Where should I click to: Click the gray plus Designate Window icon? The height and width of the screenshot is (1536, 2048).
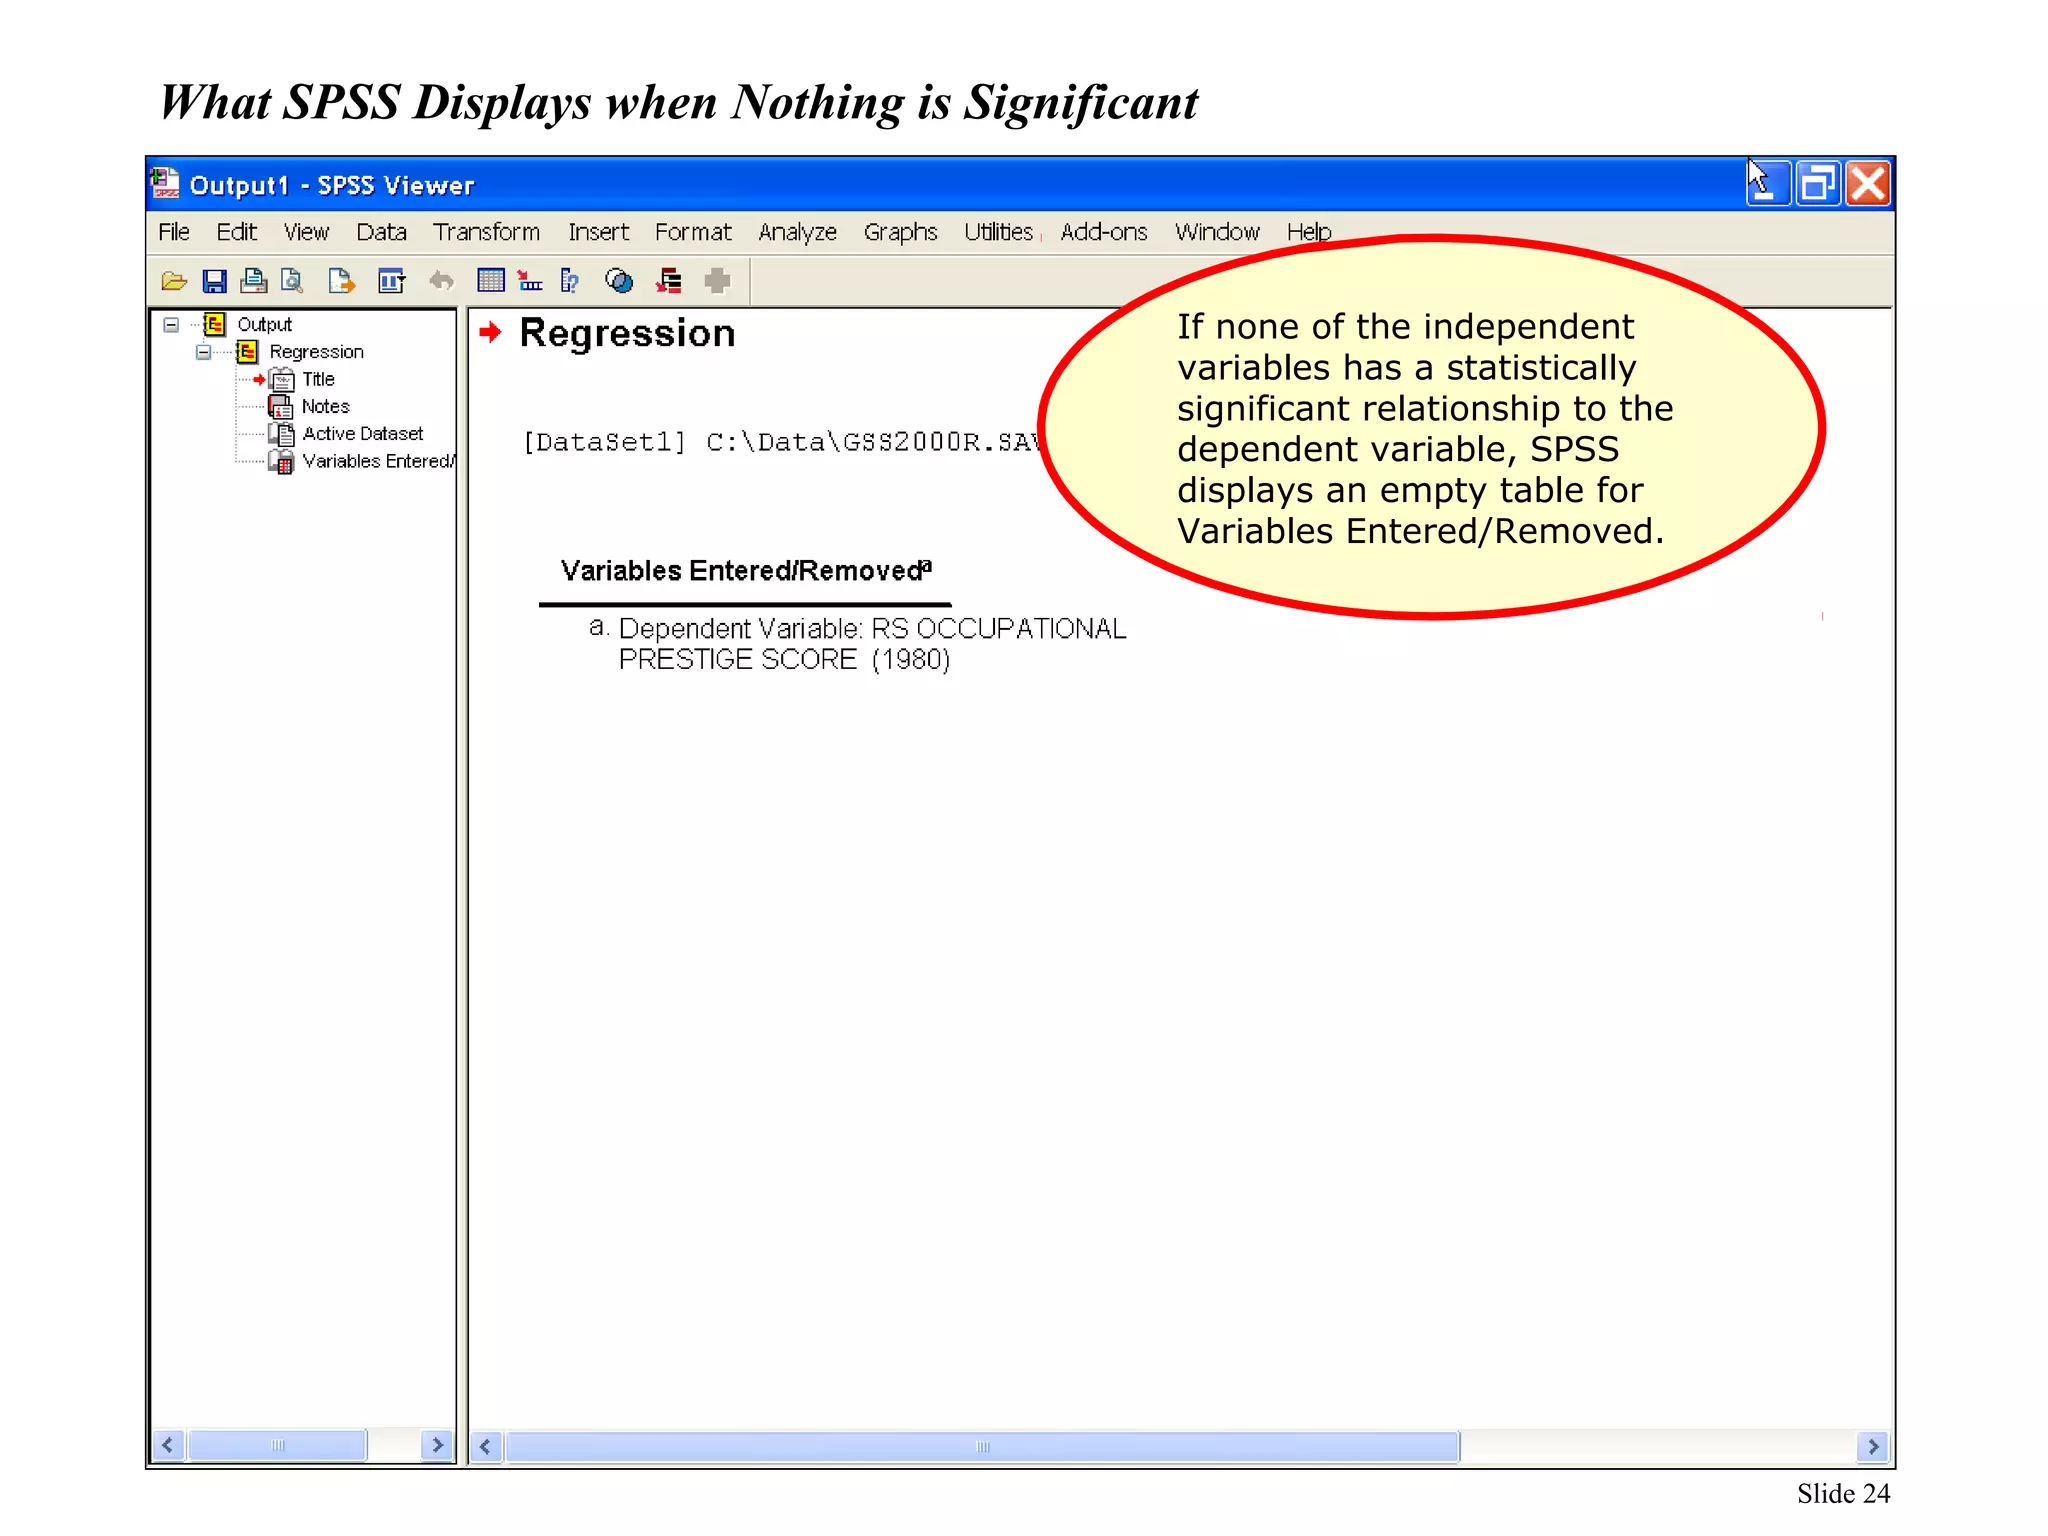point(717,281)
